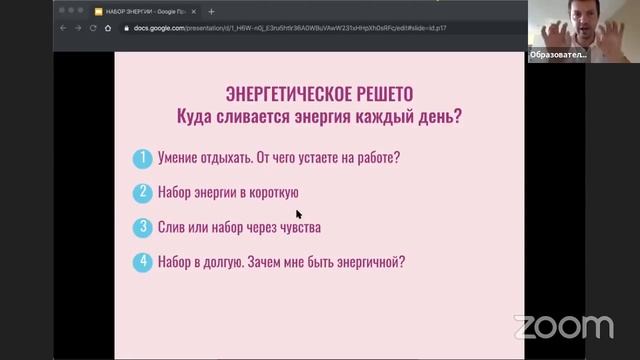Close the НАБОР ЭНЕРГИИ browser tab
The image size is (640, 360).
coord(194,12)
